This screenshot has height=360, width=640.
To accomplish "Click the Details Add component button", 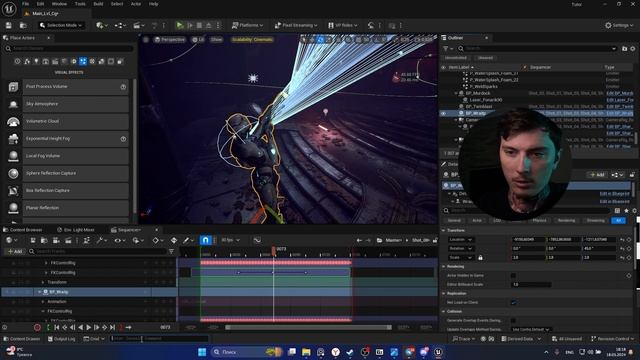I will click(x=598, y=175).
